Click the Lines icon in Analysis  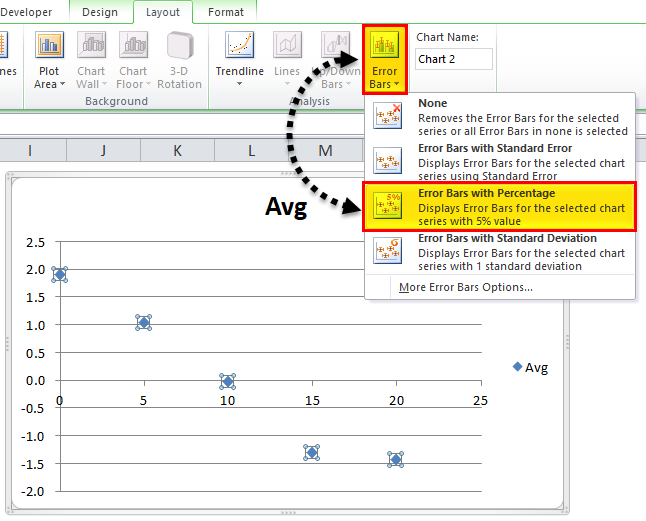click(x=287, y=44)
